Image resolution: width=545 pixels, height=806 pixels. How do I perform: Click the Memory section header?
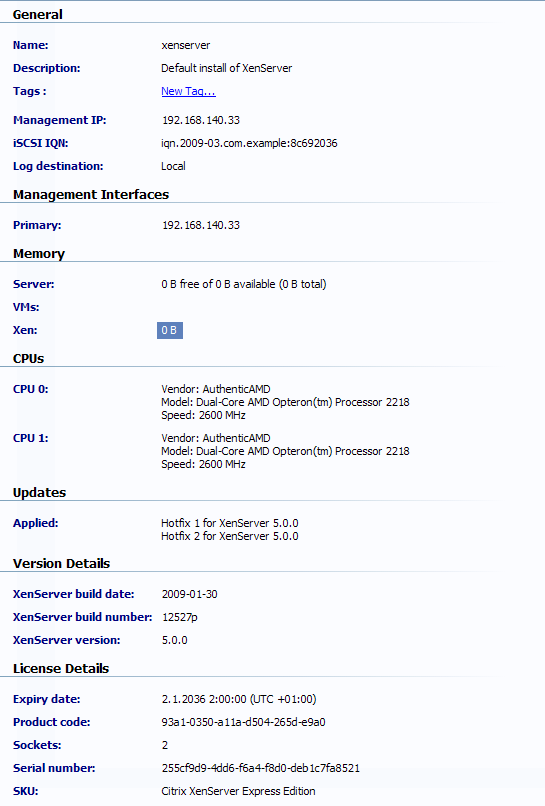pyautogui.click(x=39, y=254)
